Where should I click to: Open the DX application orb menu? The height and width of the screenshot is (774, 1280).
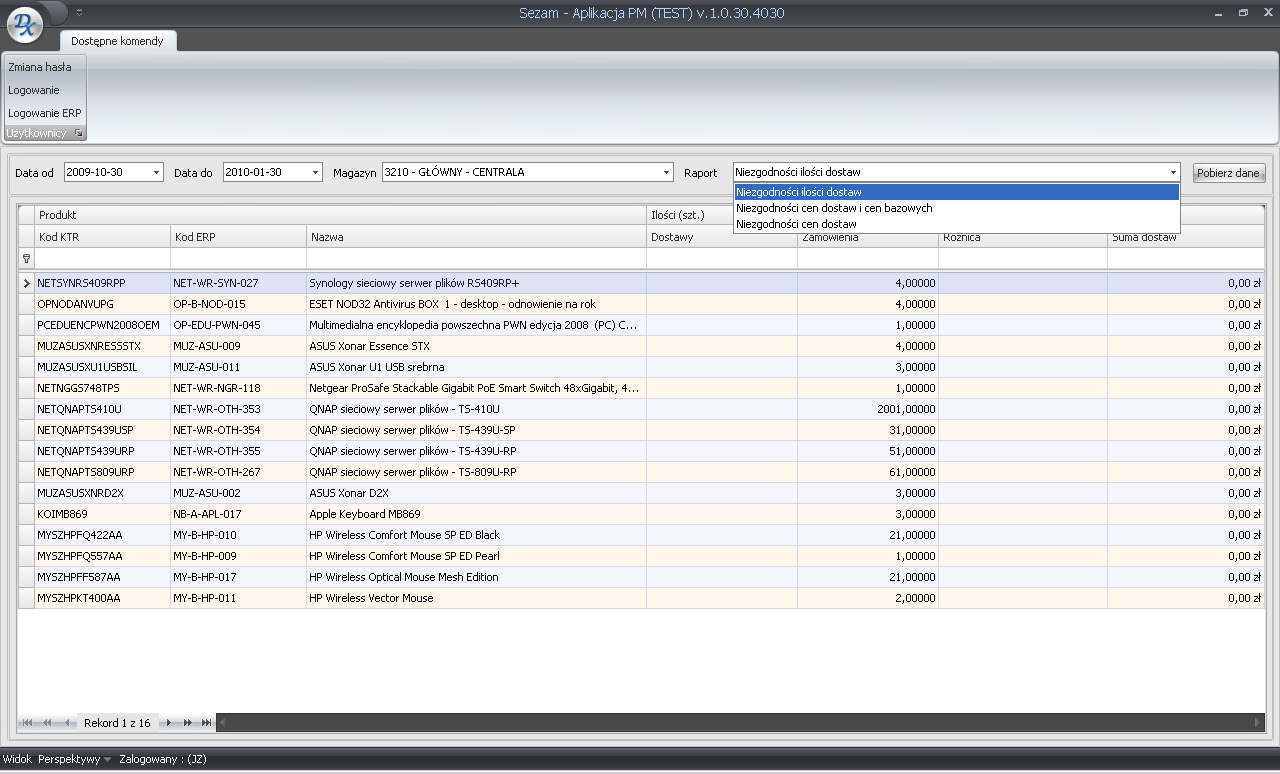click(27, 25)
